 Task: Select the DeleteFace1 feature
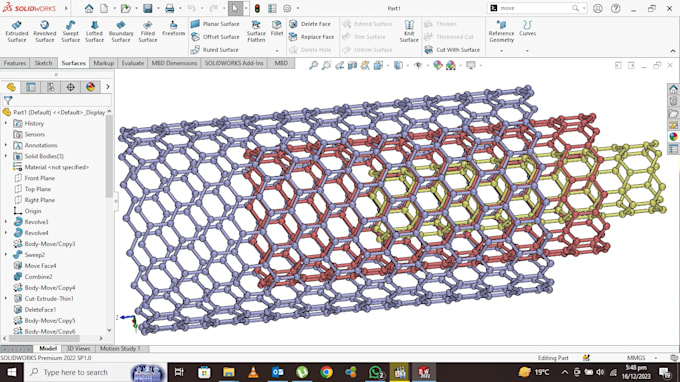coord(35,310)
